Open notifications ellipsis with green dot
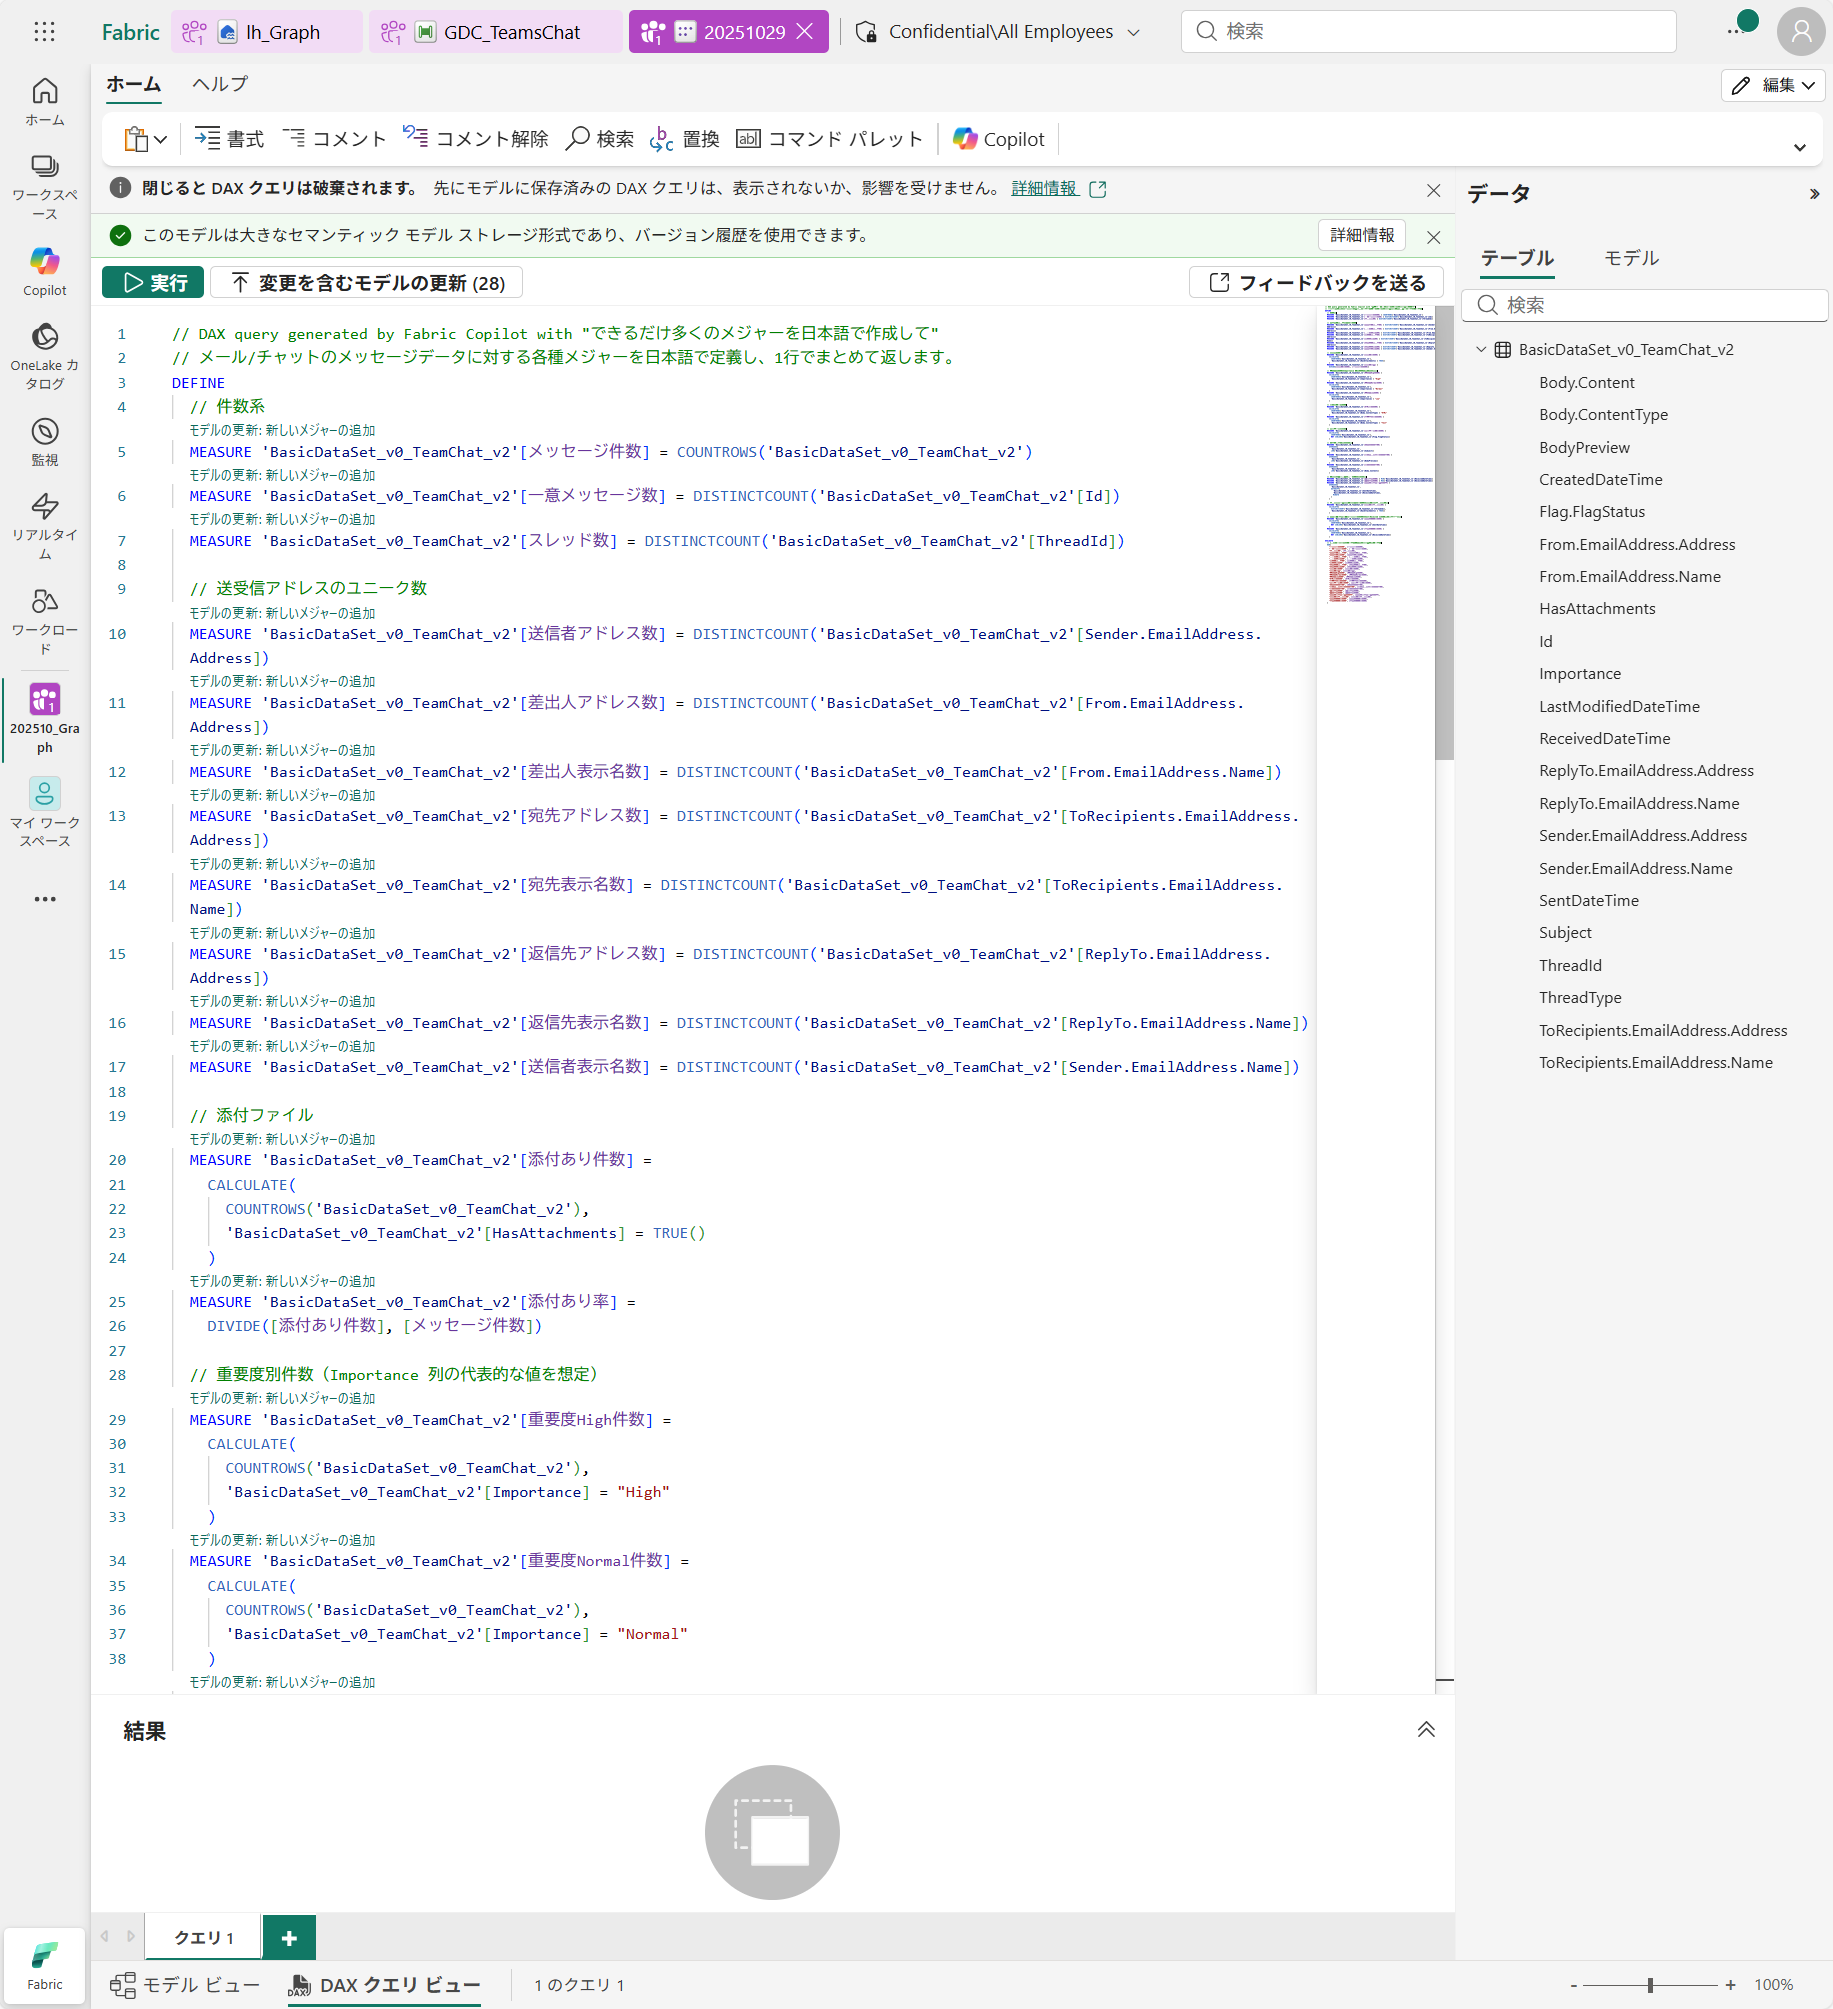Viewport: 1833px width, 2009px height. [x=1740, y=28]
